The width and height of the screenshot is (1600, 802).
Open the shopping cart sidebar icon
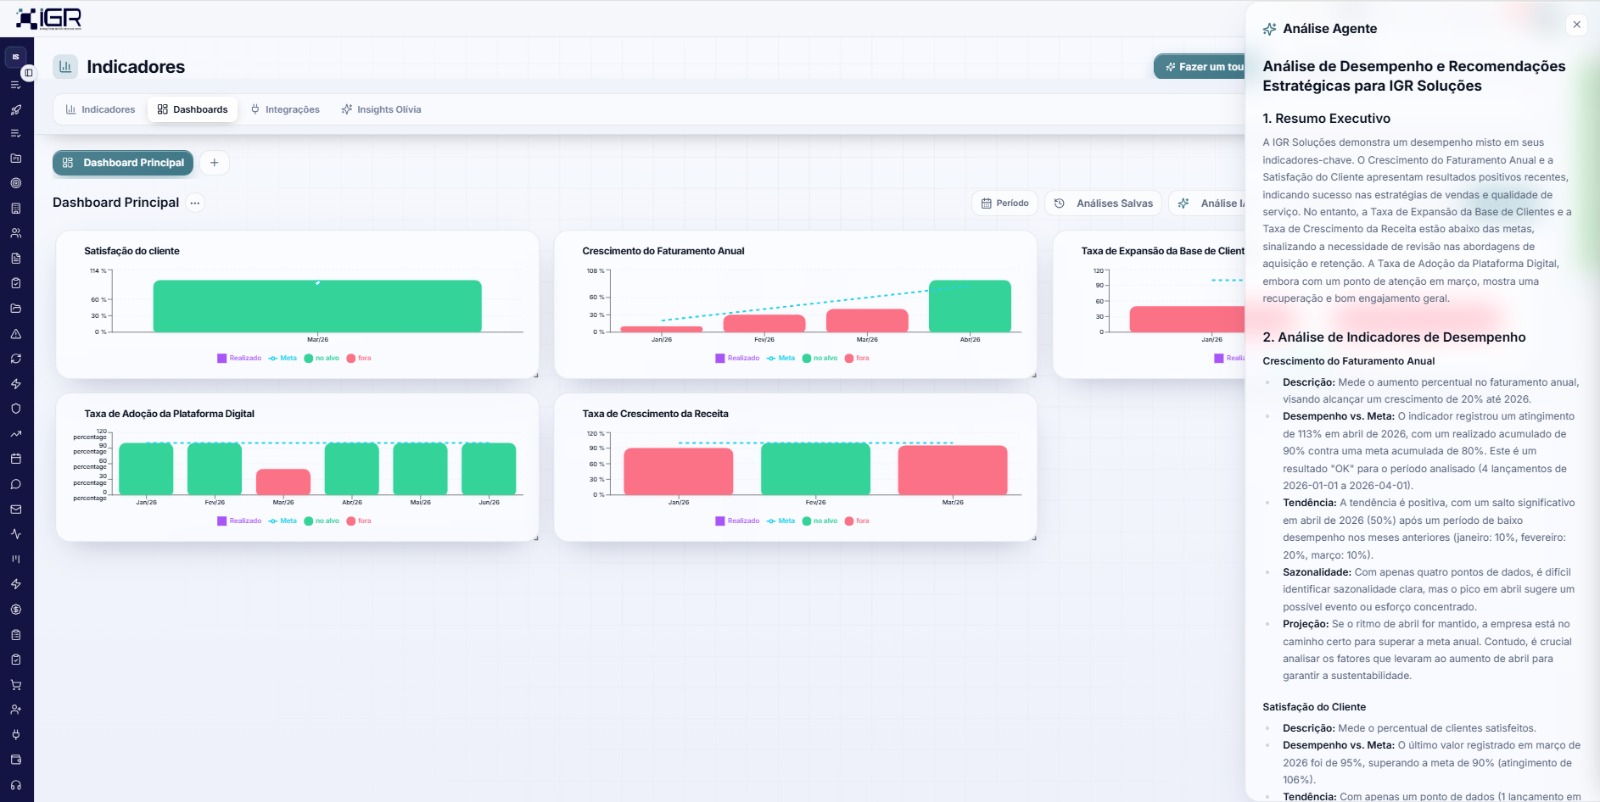[16, 685]
